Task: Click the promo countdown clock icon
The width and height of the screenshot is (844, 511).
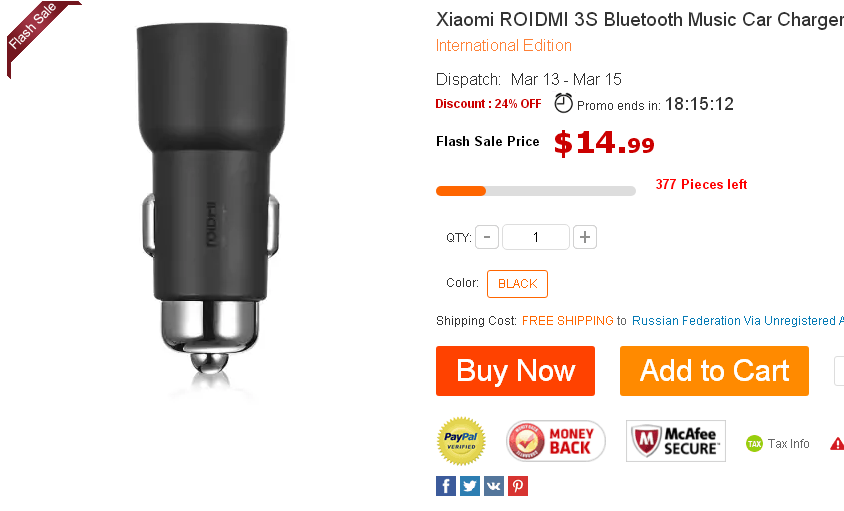Action: [564, 103]
